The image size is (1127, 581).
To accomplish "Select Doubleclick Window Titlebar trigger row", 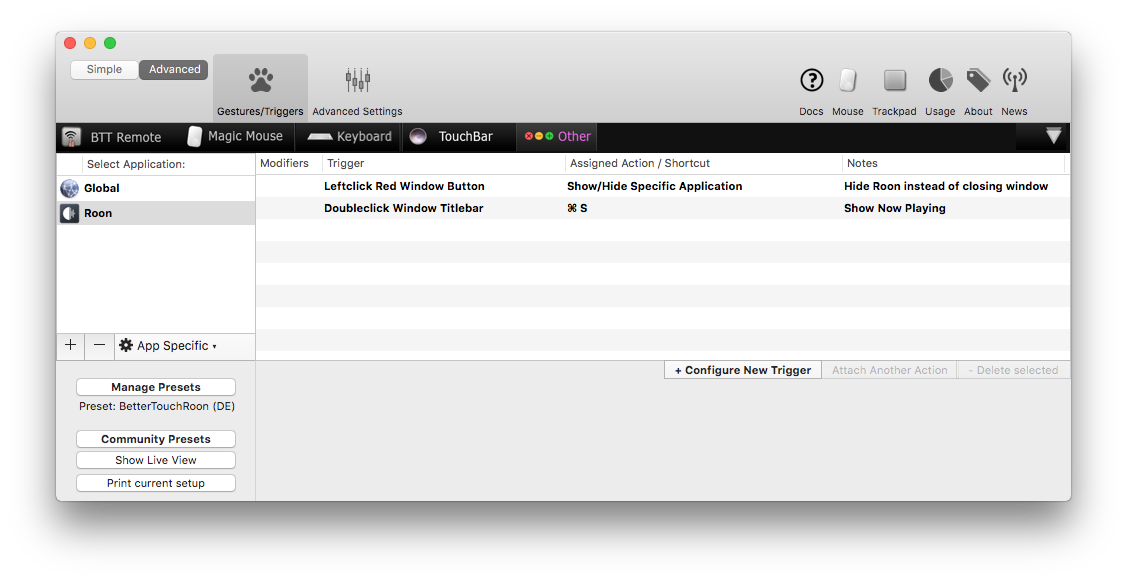I will coord(663,209).
